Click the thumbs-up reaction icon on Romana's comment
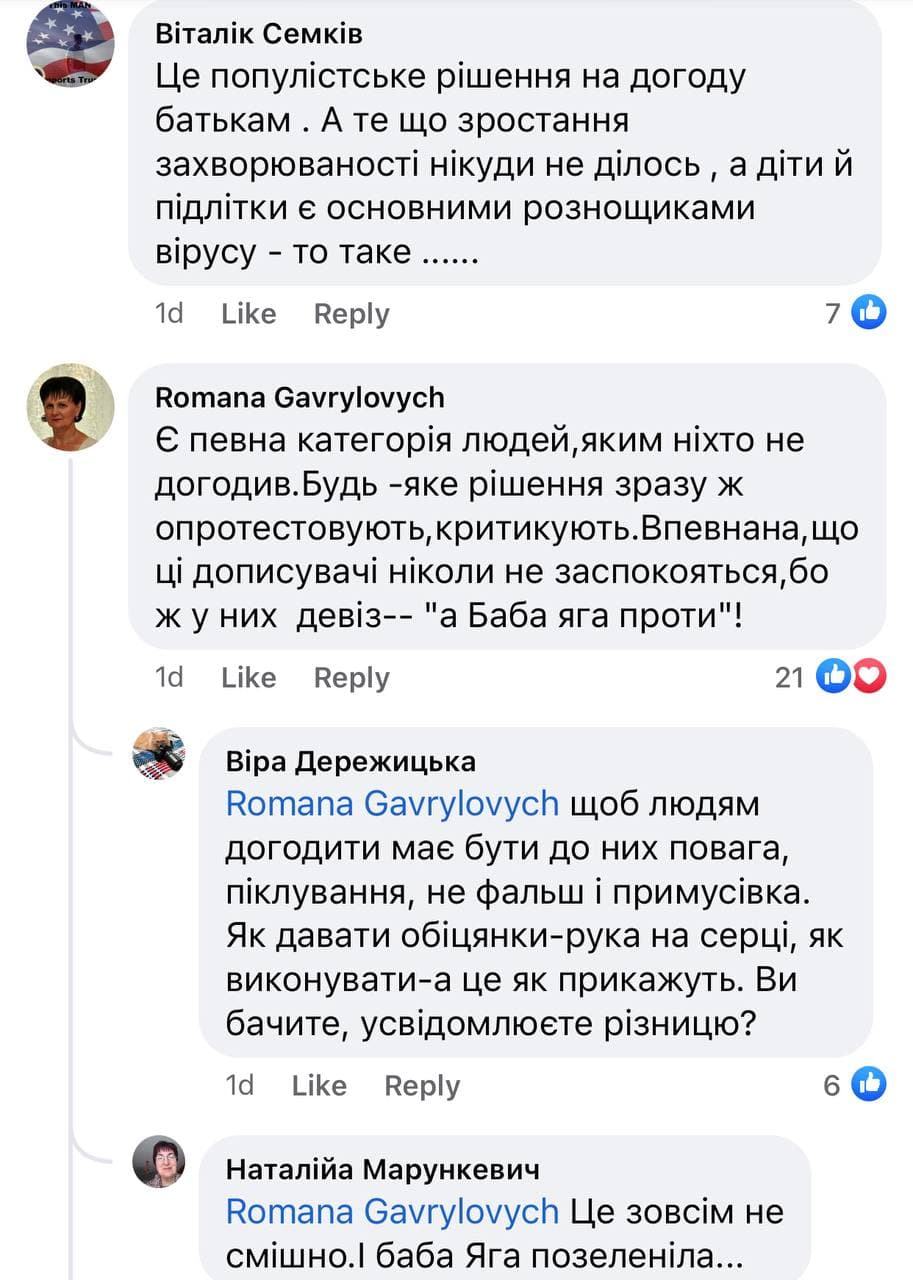The height and width of the screenshot is (1280, 913). point(833,677)
